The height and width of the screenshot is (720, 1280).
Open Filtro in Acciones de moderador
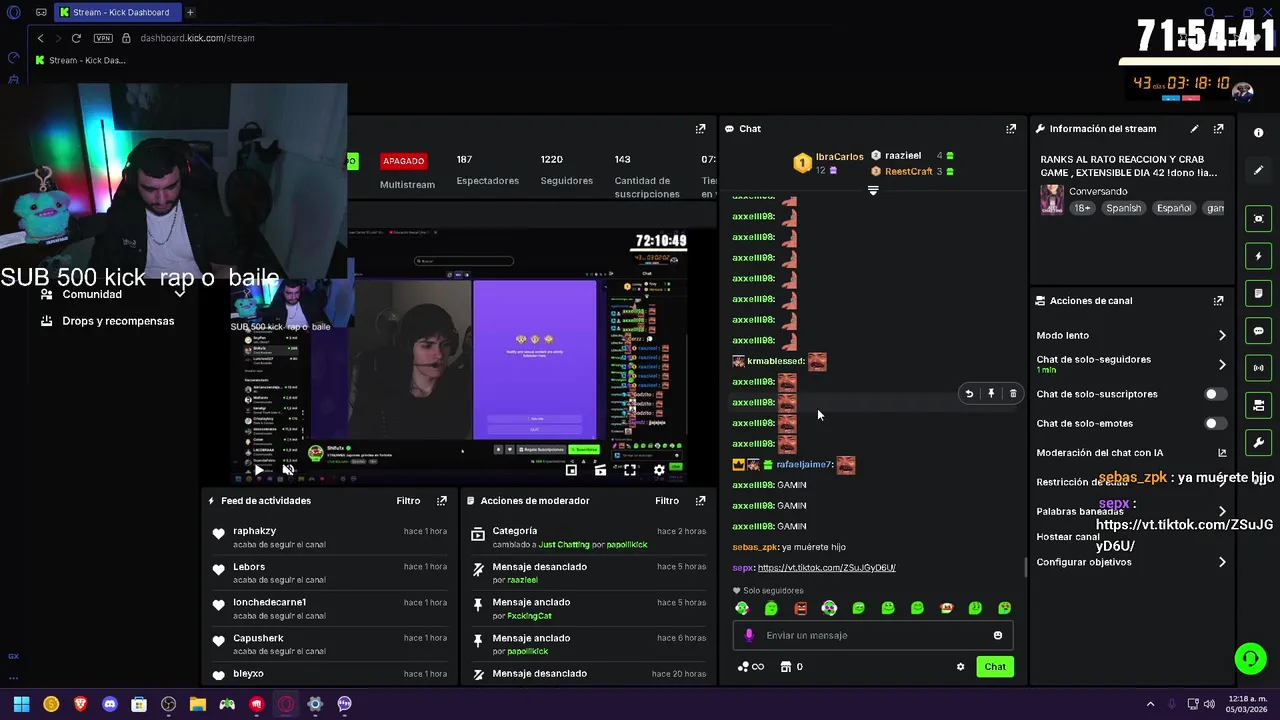point(667,501)
